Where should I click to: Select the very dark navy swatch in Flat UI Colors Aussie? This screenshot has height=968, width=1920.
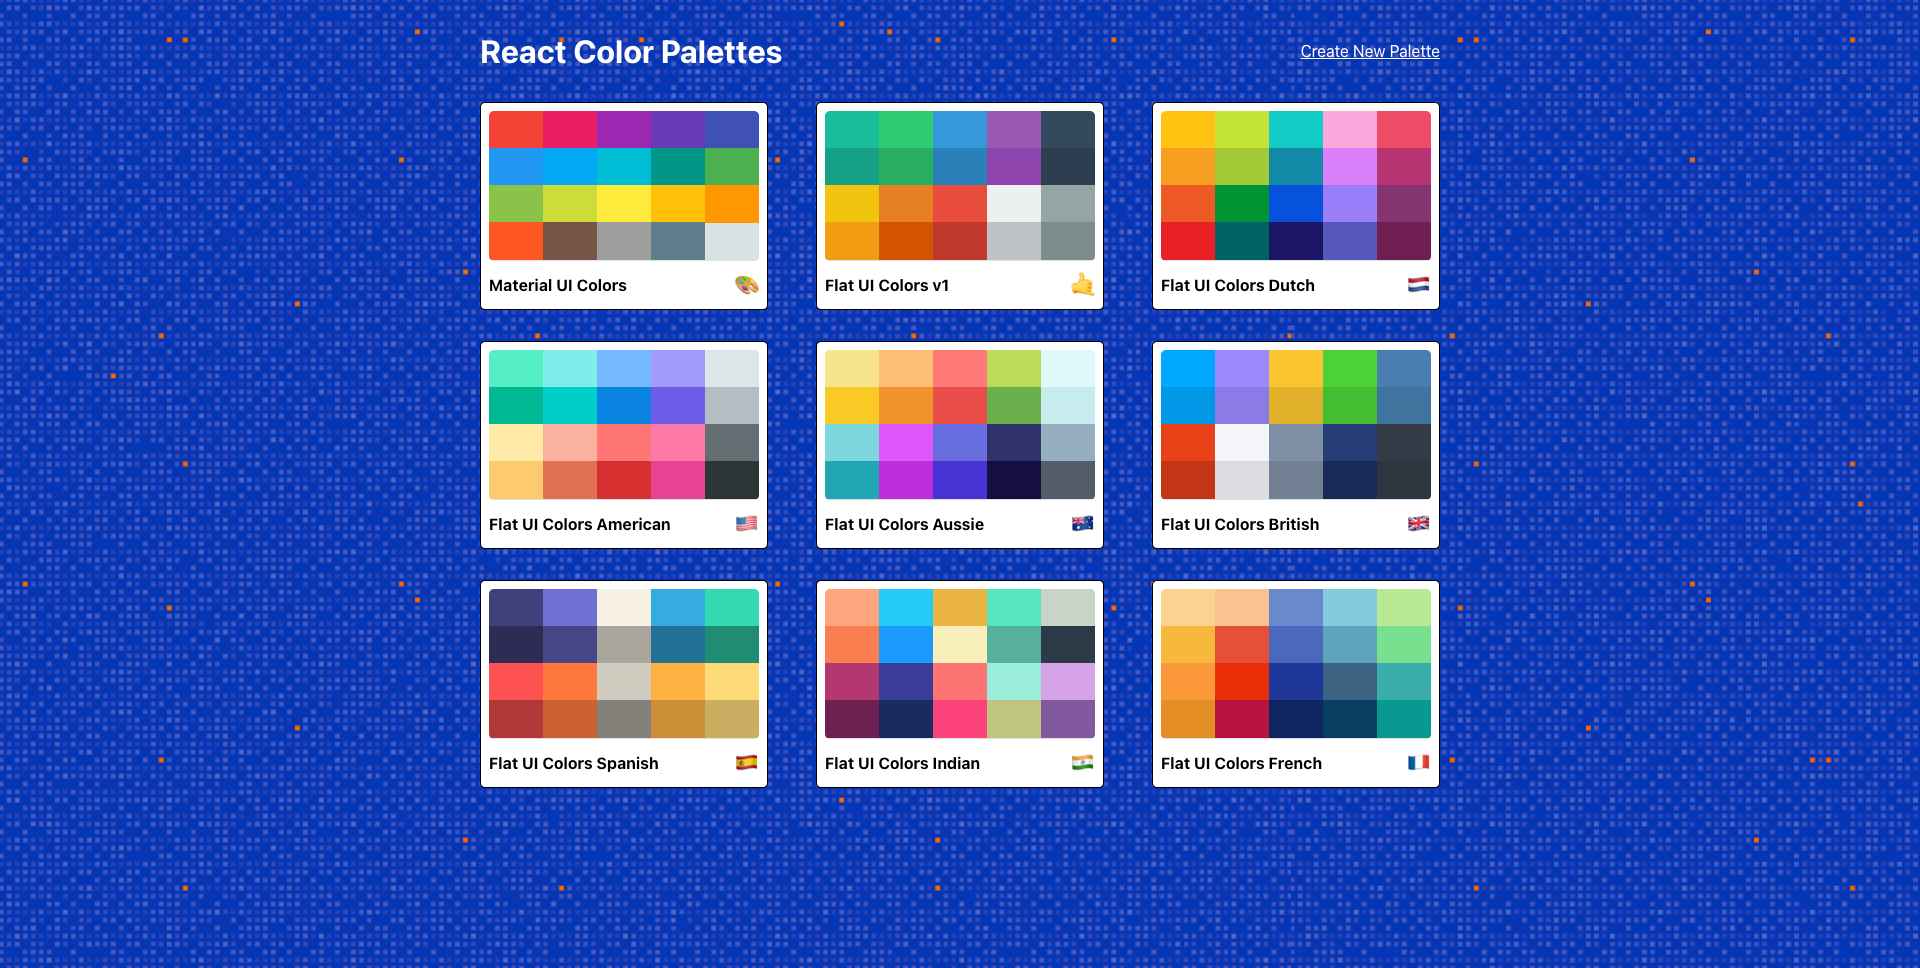pyautogui.click(x=1014, y=480)
